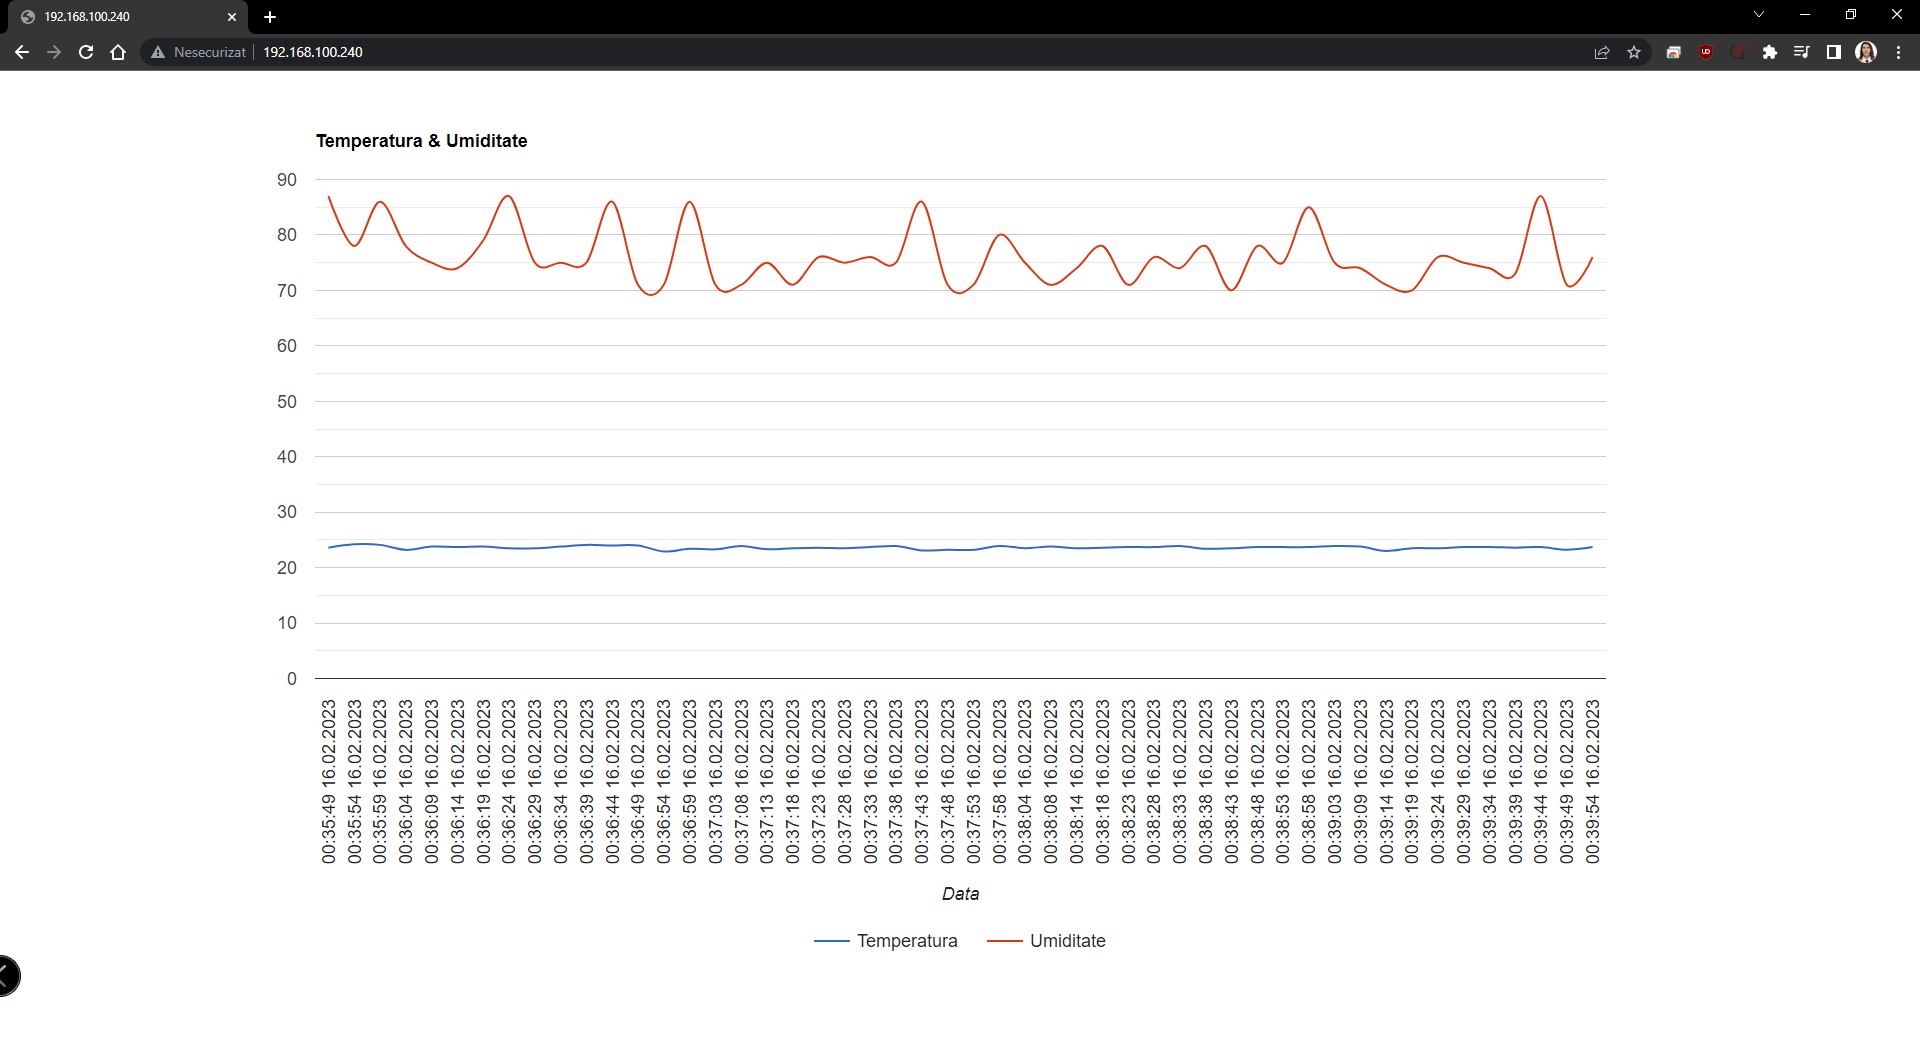1920x1040 pixels.
Task: Share this page via the share icon
Action: click(x=1602, y=52)
